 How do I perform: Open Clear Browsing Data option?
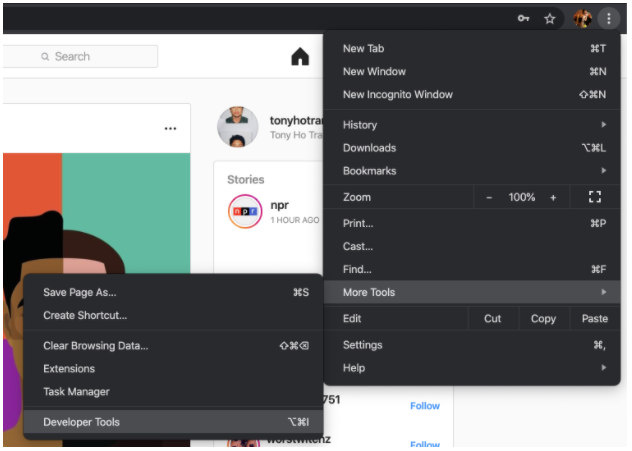pos(96,346)
